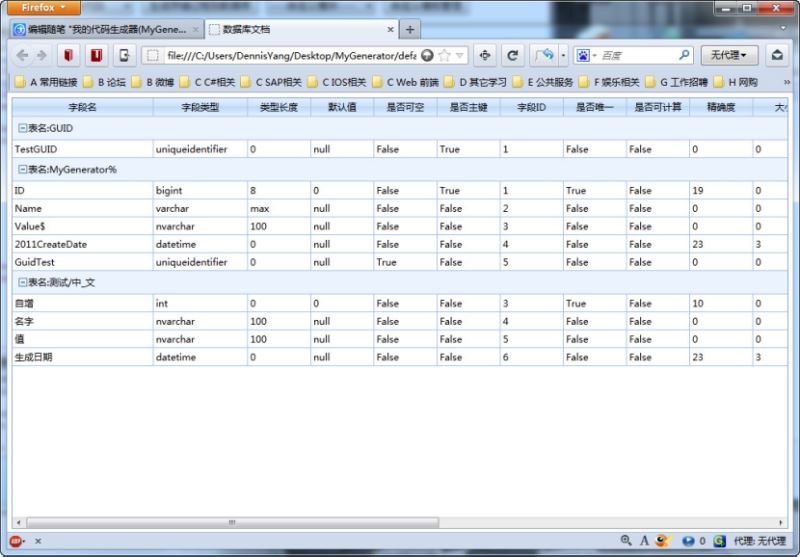800x557 pixels.
Task: Collapse the 表名:测试/中_文 group
Action: click(22, 283)
